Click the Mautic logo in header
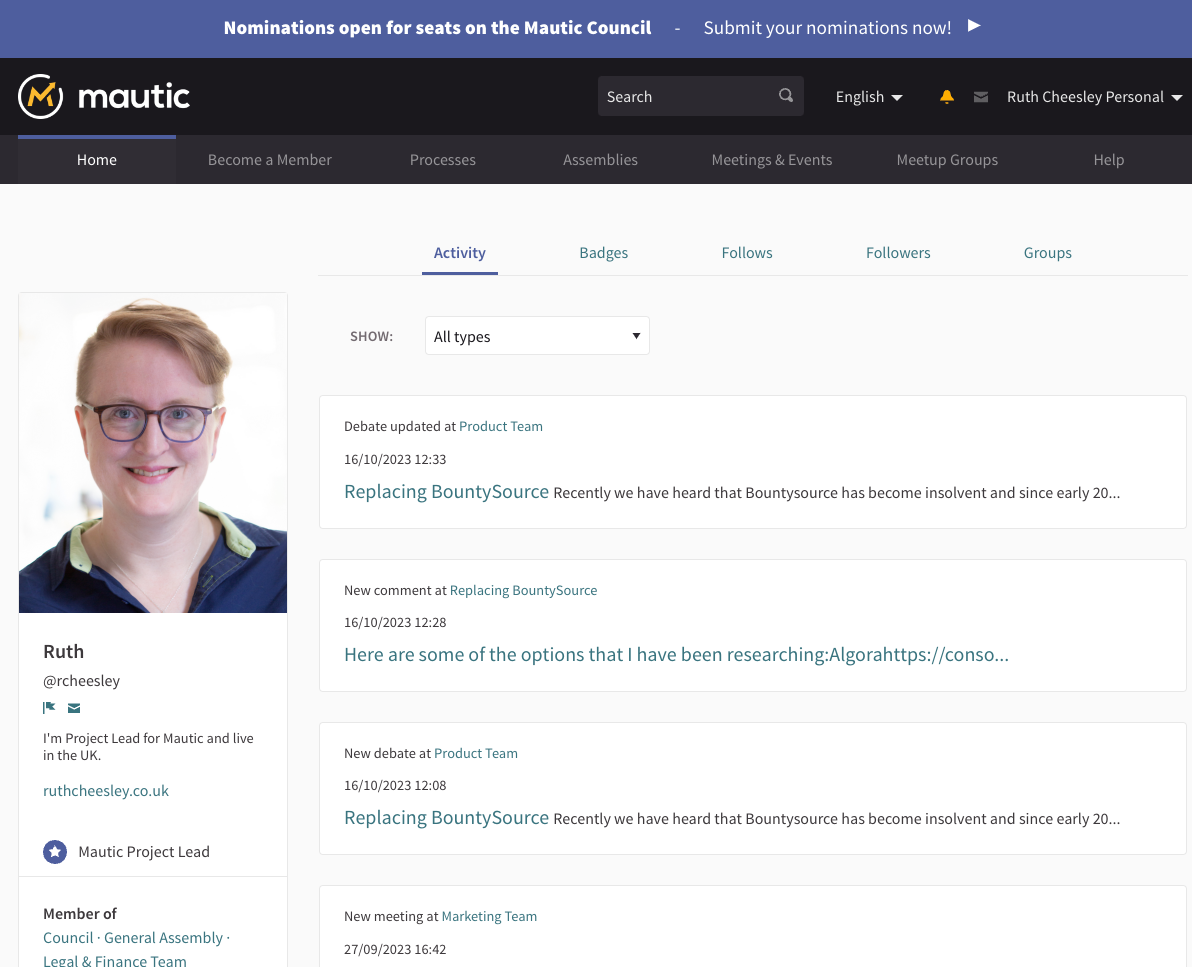1192x967 pixels. pos(104,96)
